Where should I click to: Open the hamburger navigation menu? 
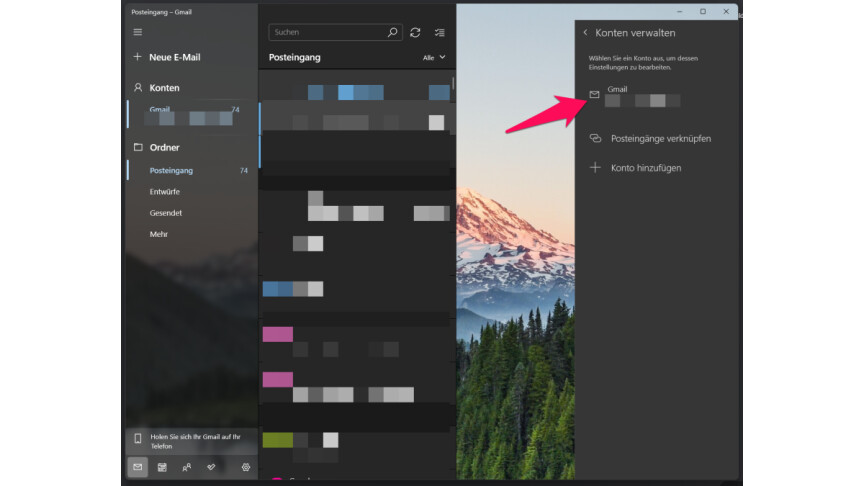coord(138,32)
